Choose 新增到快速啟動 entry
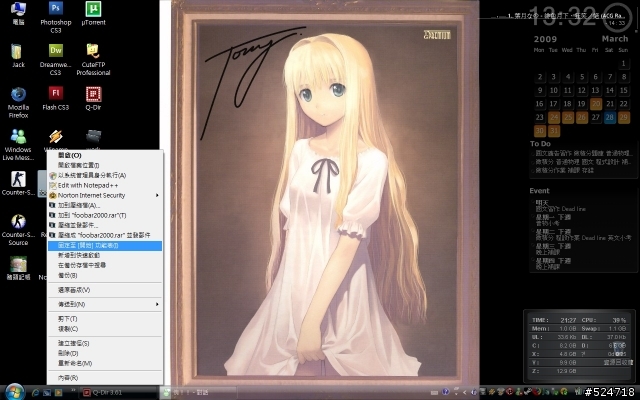The image size is (640, 400). pos(105,255)
